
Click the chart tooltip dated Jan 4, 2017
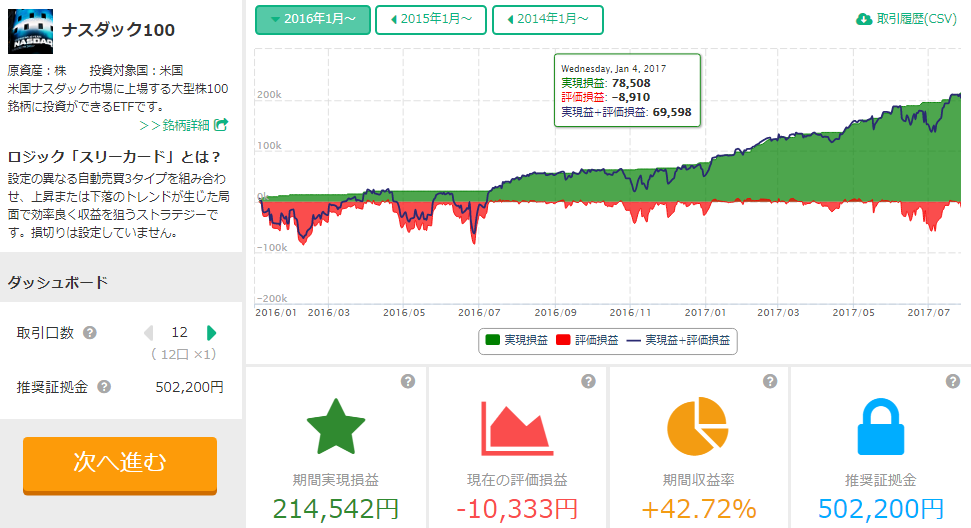pyautogui.click(x=627, y=90)
